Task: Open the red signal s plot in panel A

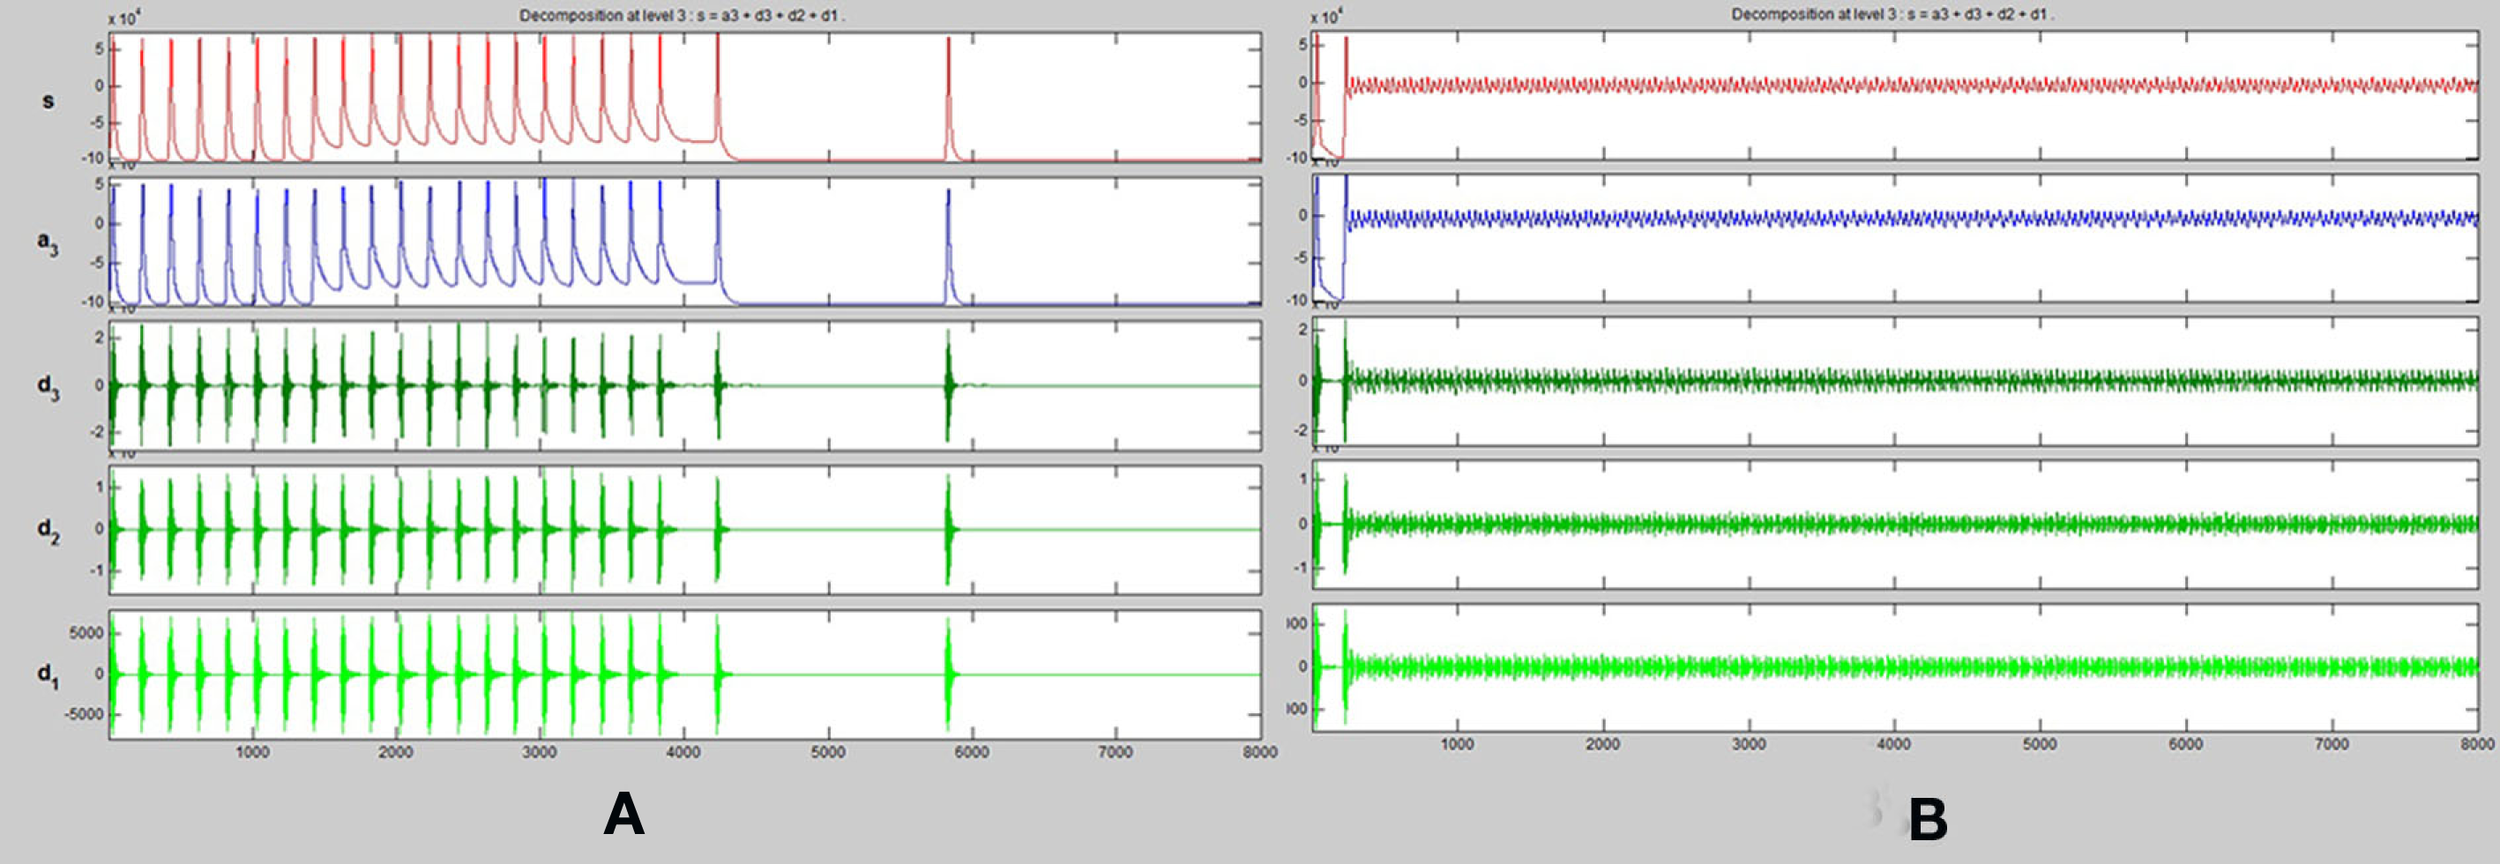Action: [685, 97]
